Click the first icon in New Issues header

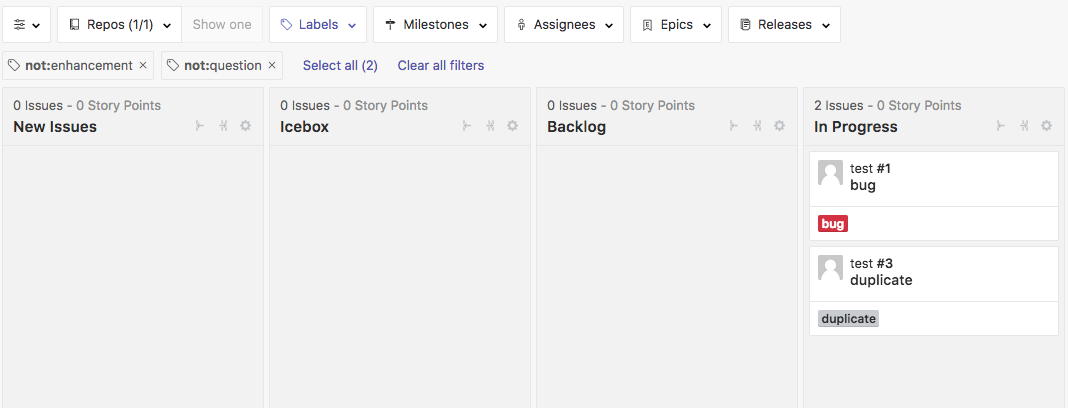pos(200,126)
